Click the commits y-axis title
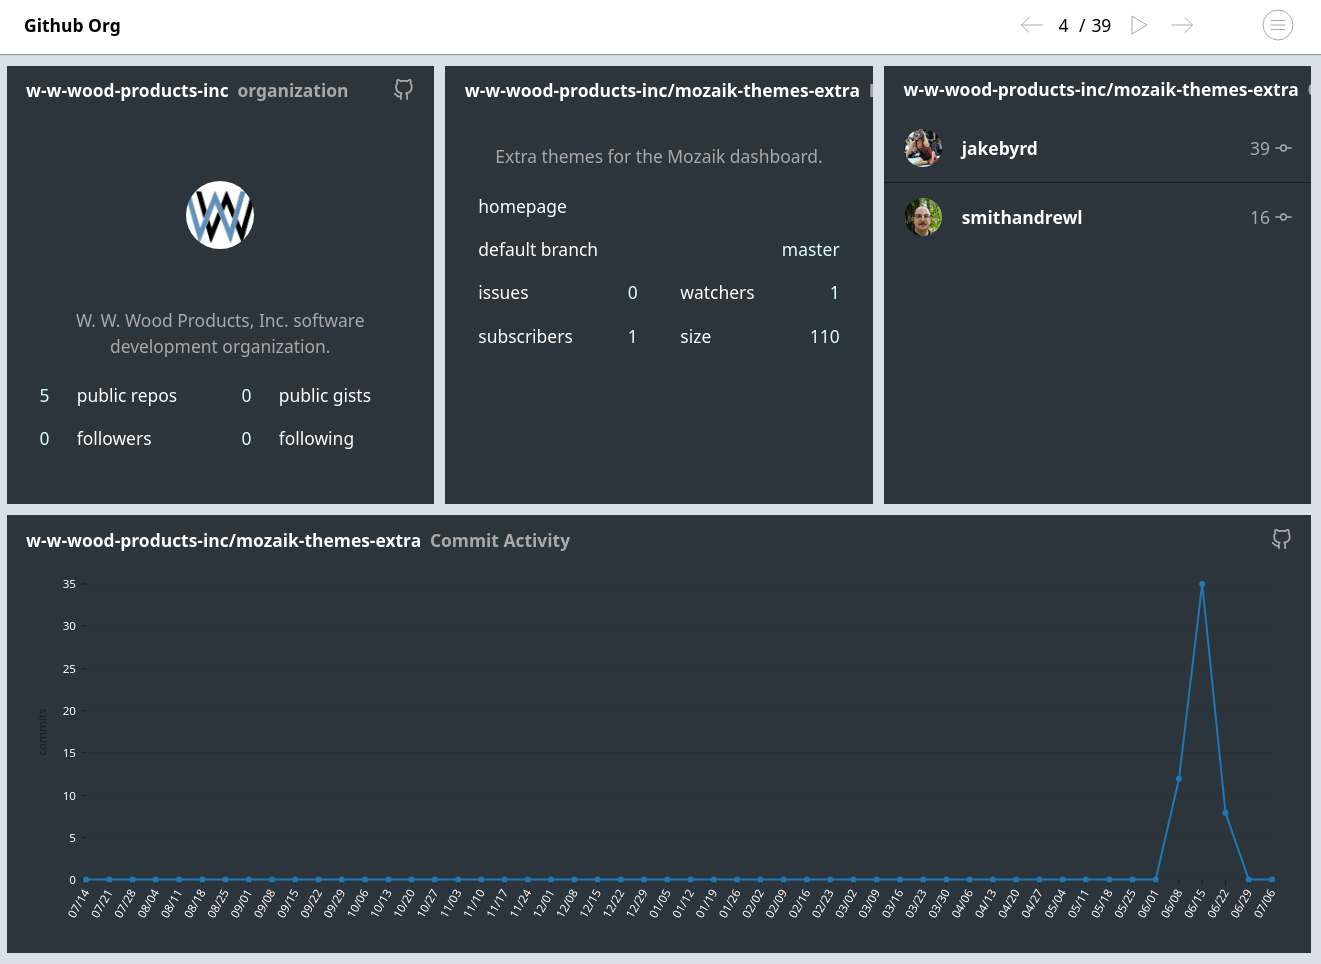 [x=42, y=731]
